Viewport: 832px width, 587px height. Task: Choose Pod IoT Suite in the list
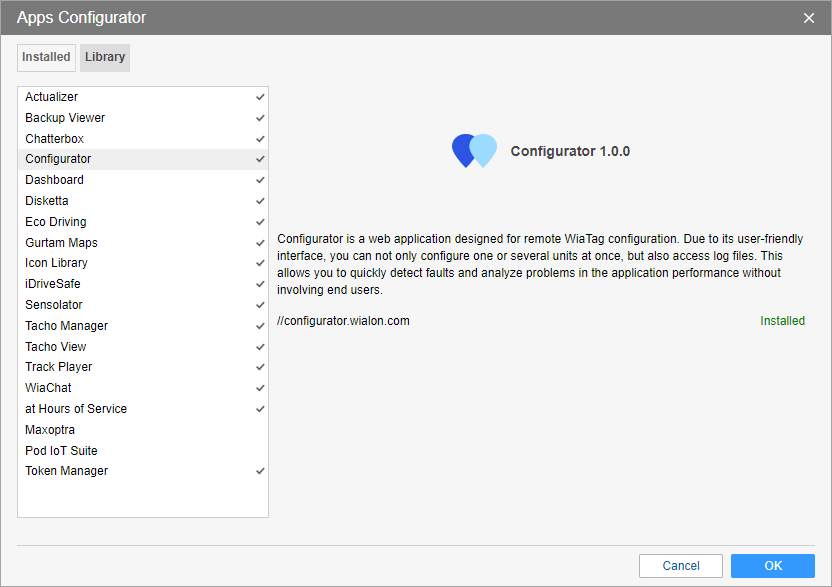(61, 451)
